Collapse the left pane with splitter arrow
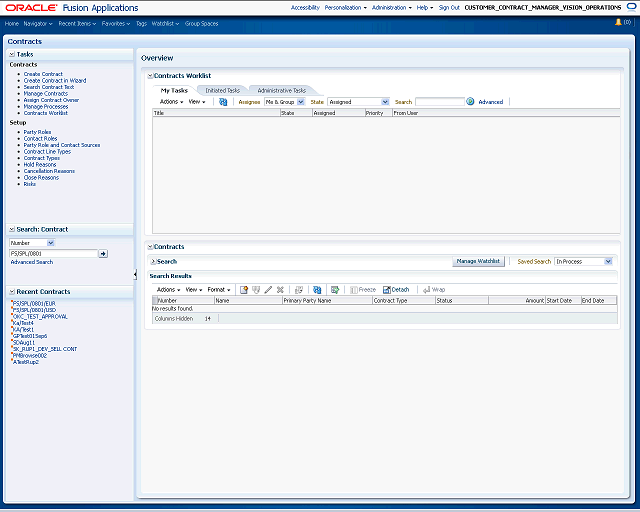 click(x=135, y=275)
